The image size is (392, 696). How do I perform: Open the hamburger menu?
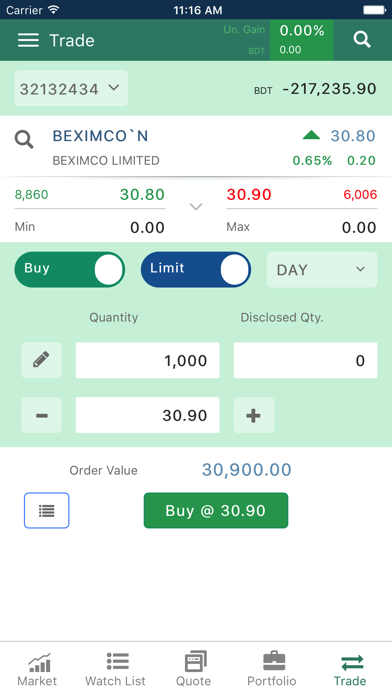click(x=28, y=40)
